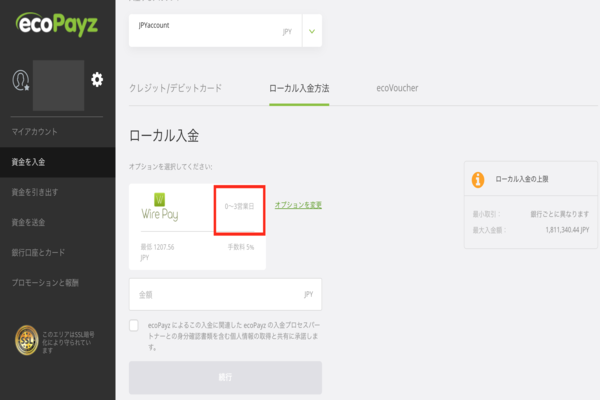Expand the JPYaccount dropdown arrow
The image size is (600, 400).
(x=312, y=31)
